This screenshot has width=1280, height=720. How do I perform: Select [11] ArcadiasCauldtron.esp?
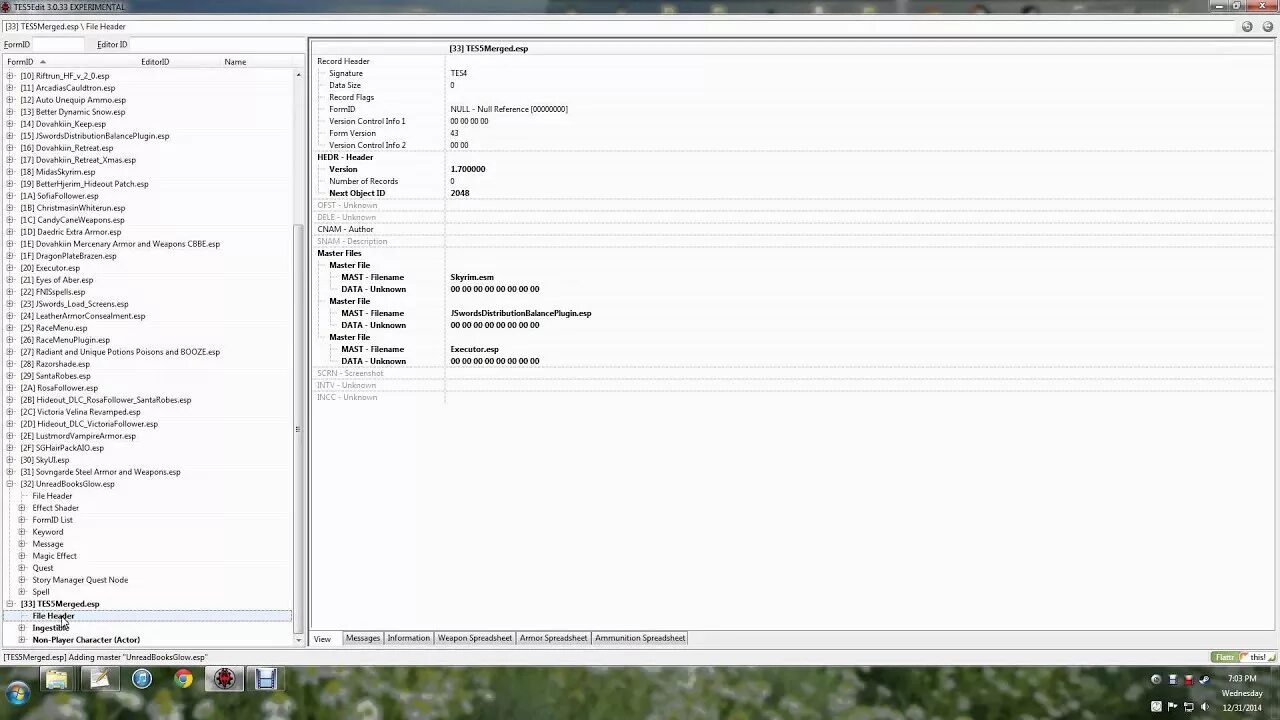(x=68, y=88)
